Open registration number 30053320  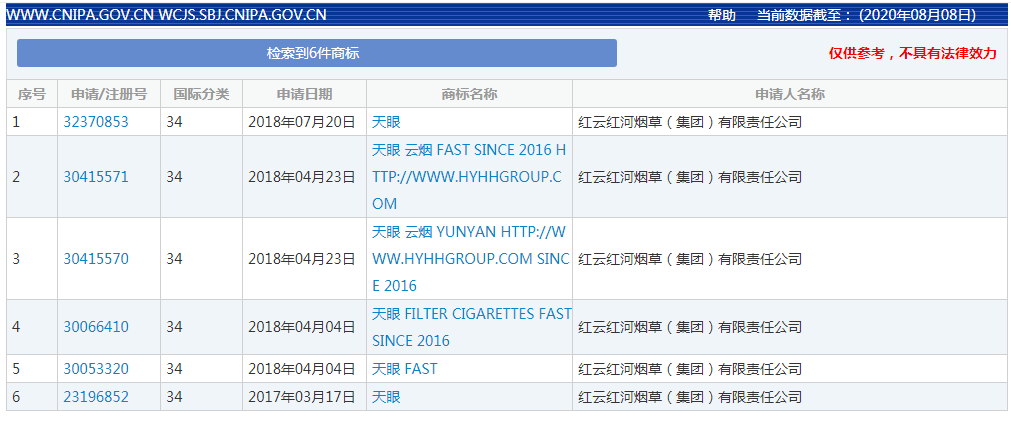(96, 369)
